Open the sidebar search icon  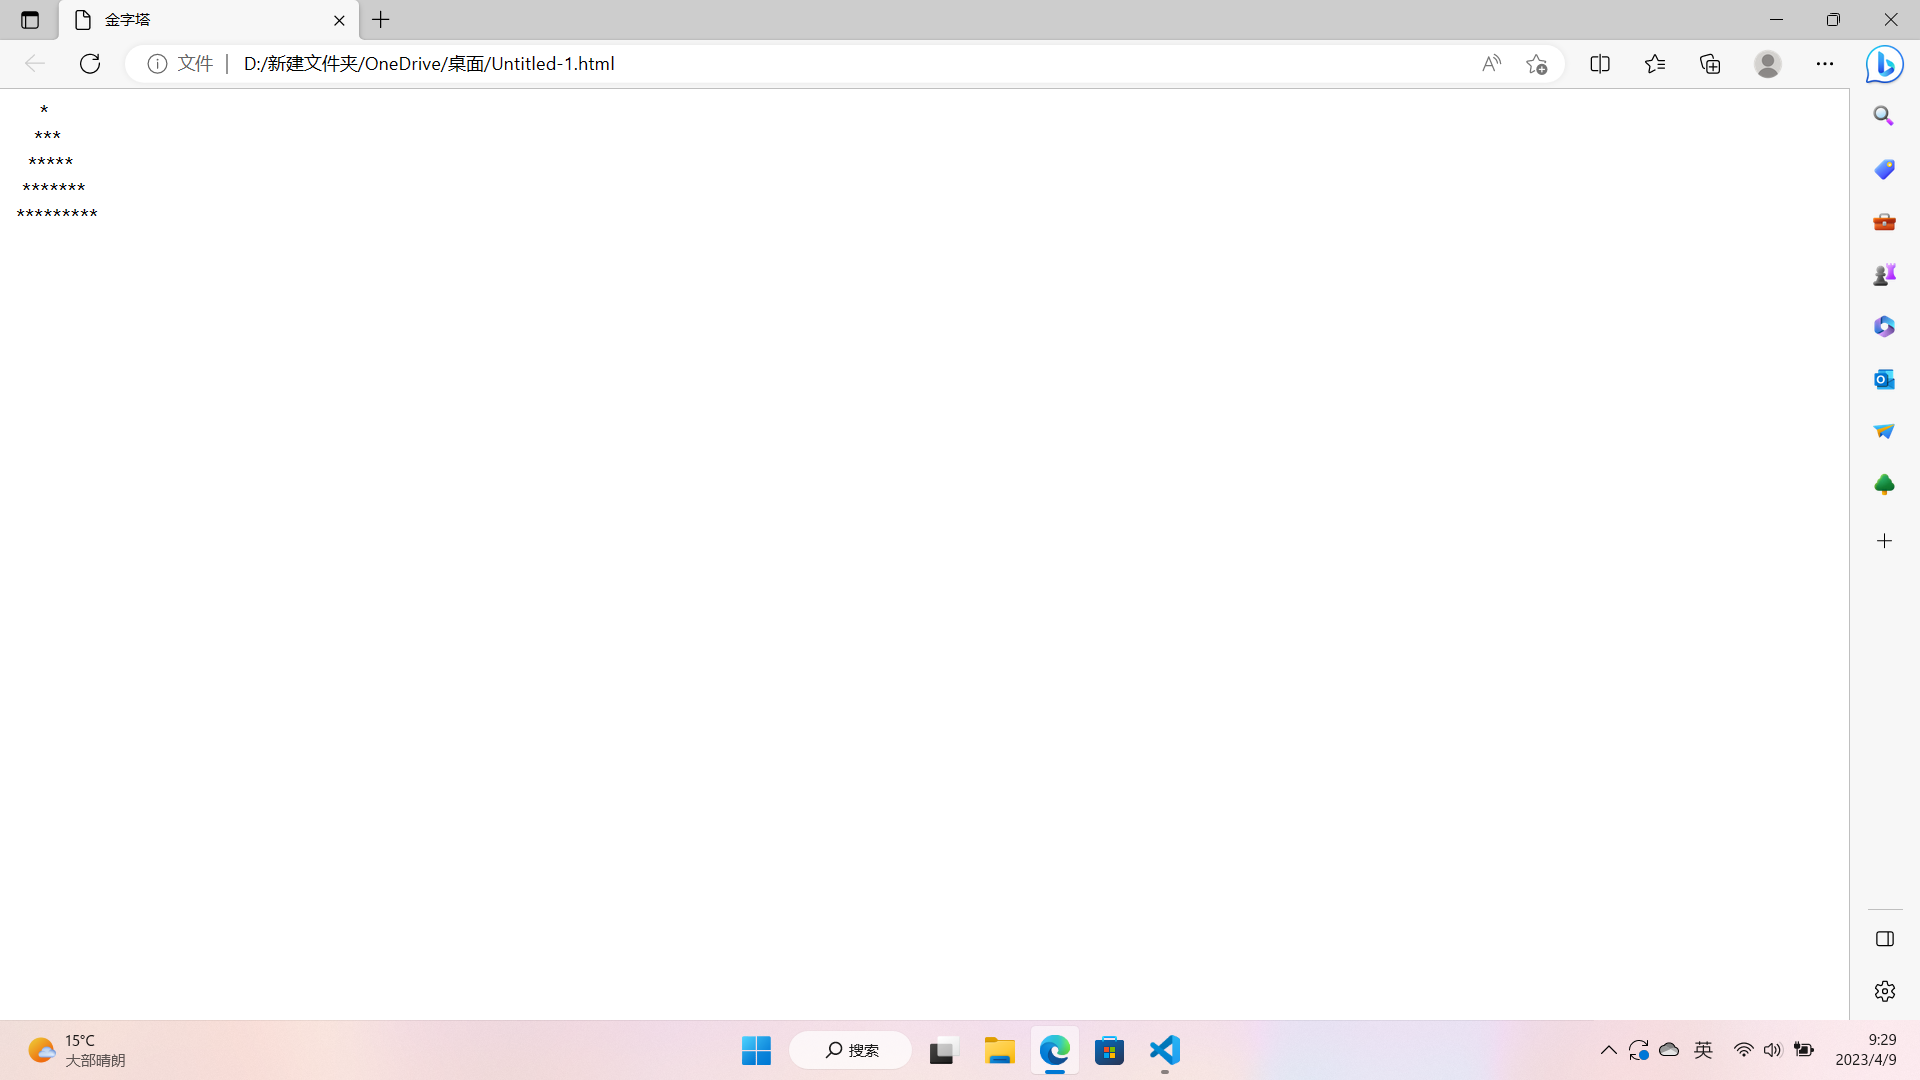pos(1884,116)
